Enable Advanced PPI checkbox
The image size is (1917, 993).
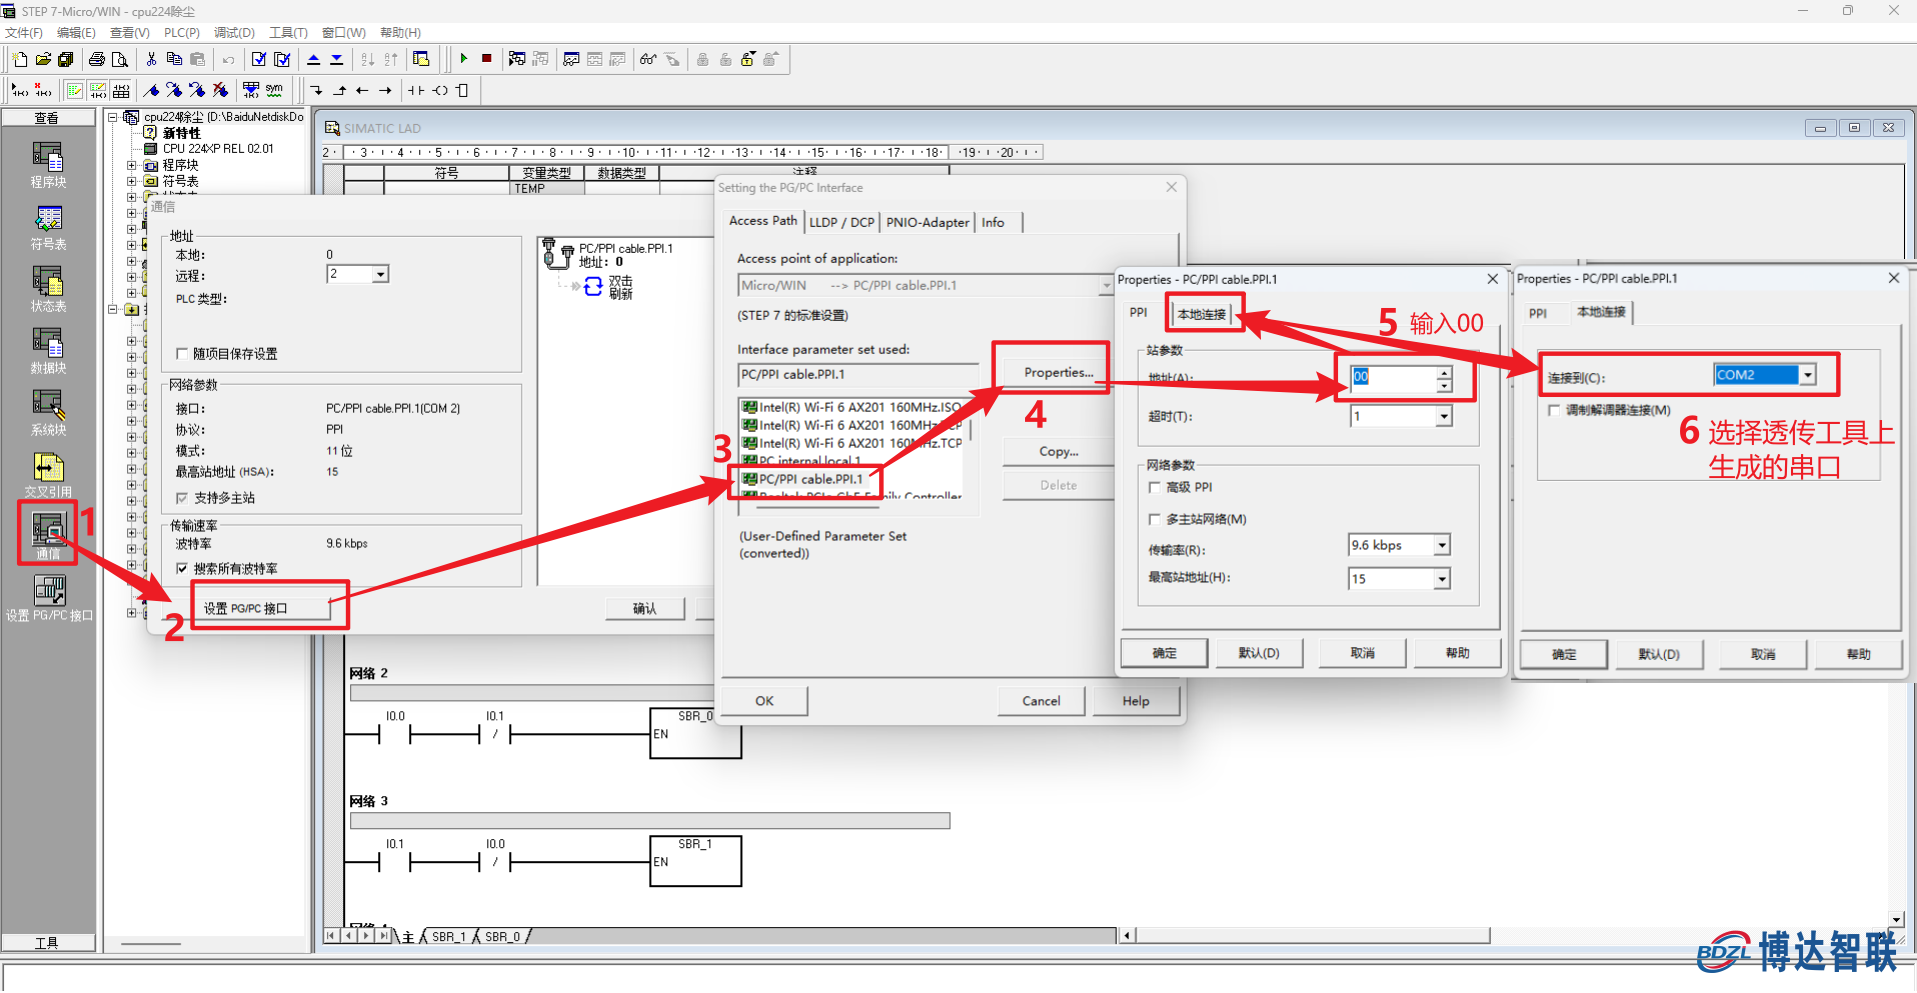[x=1155, y=488]
